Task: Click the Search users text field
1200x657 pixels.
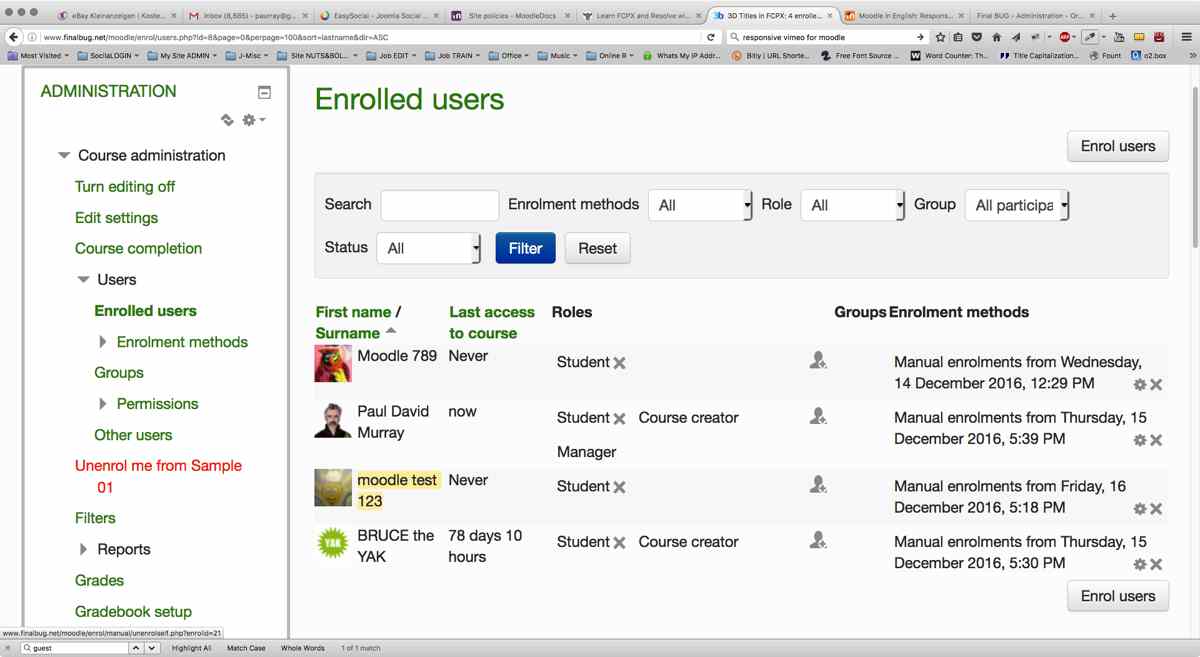Action: 439,205
